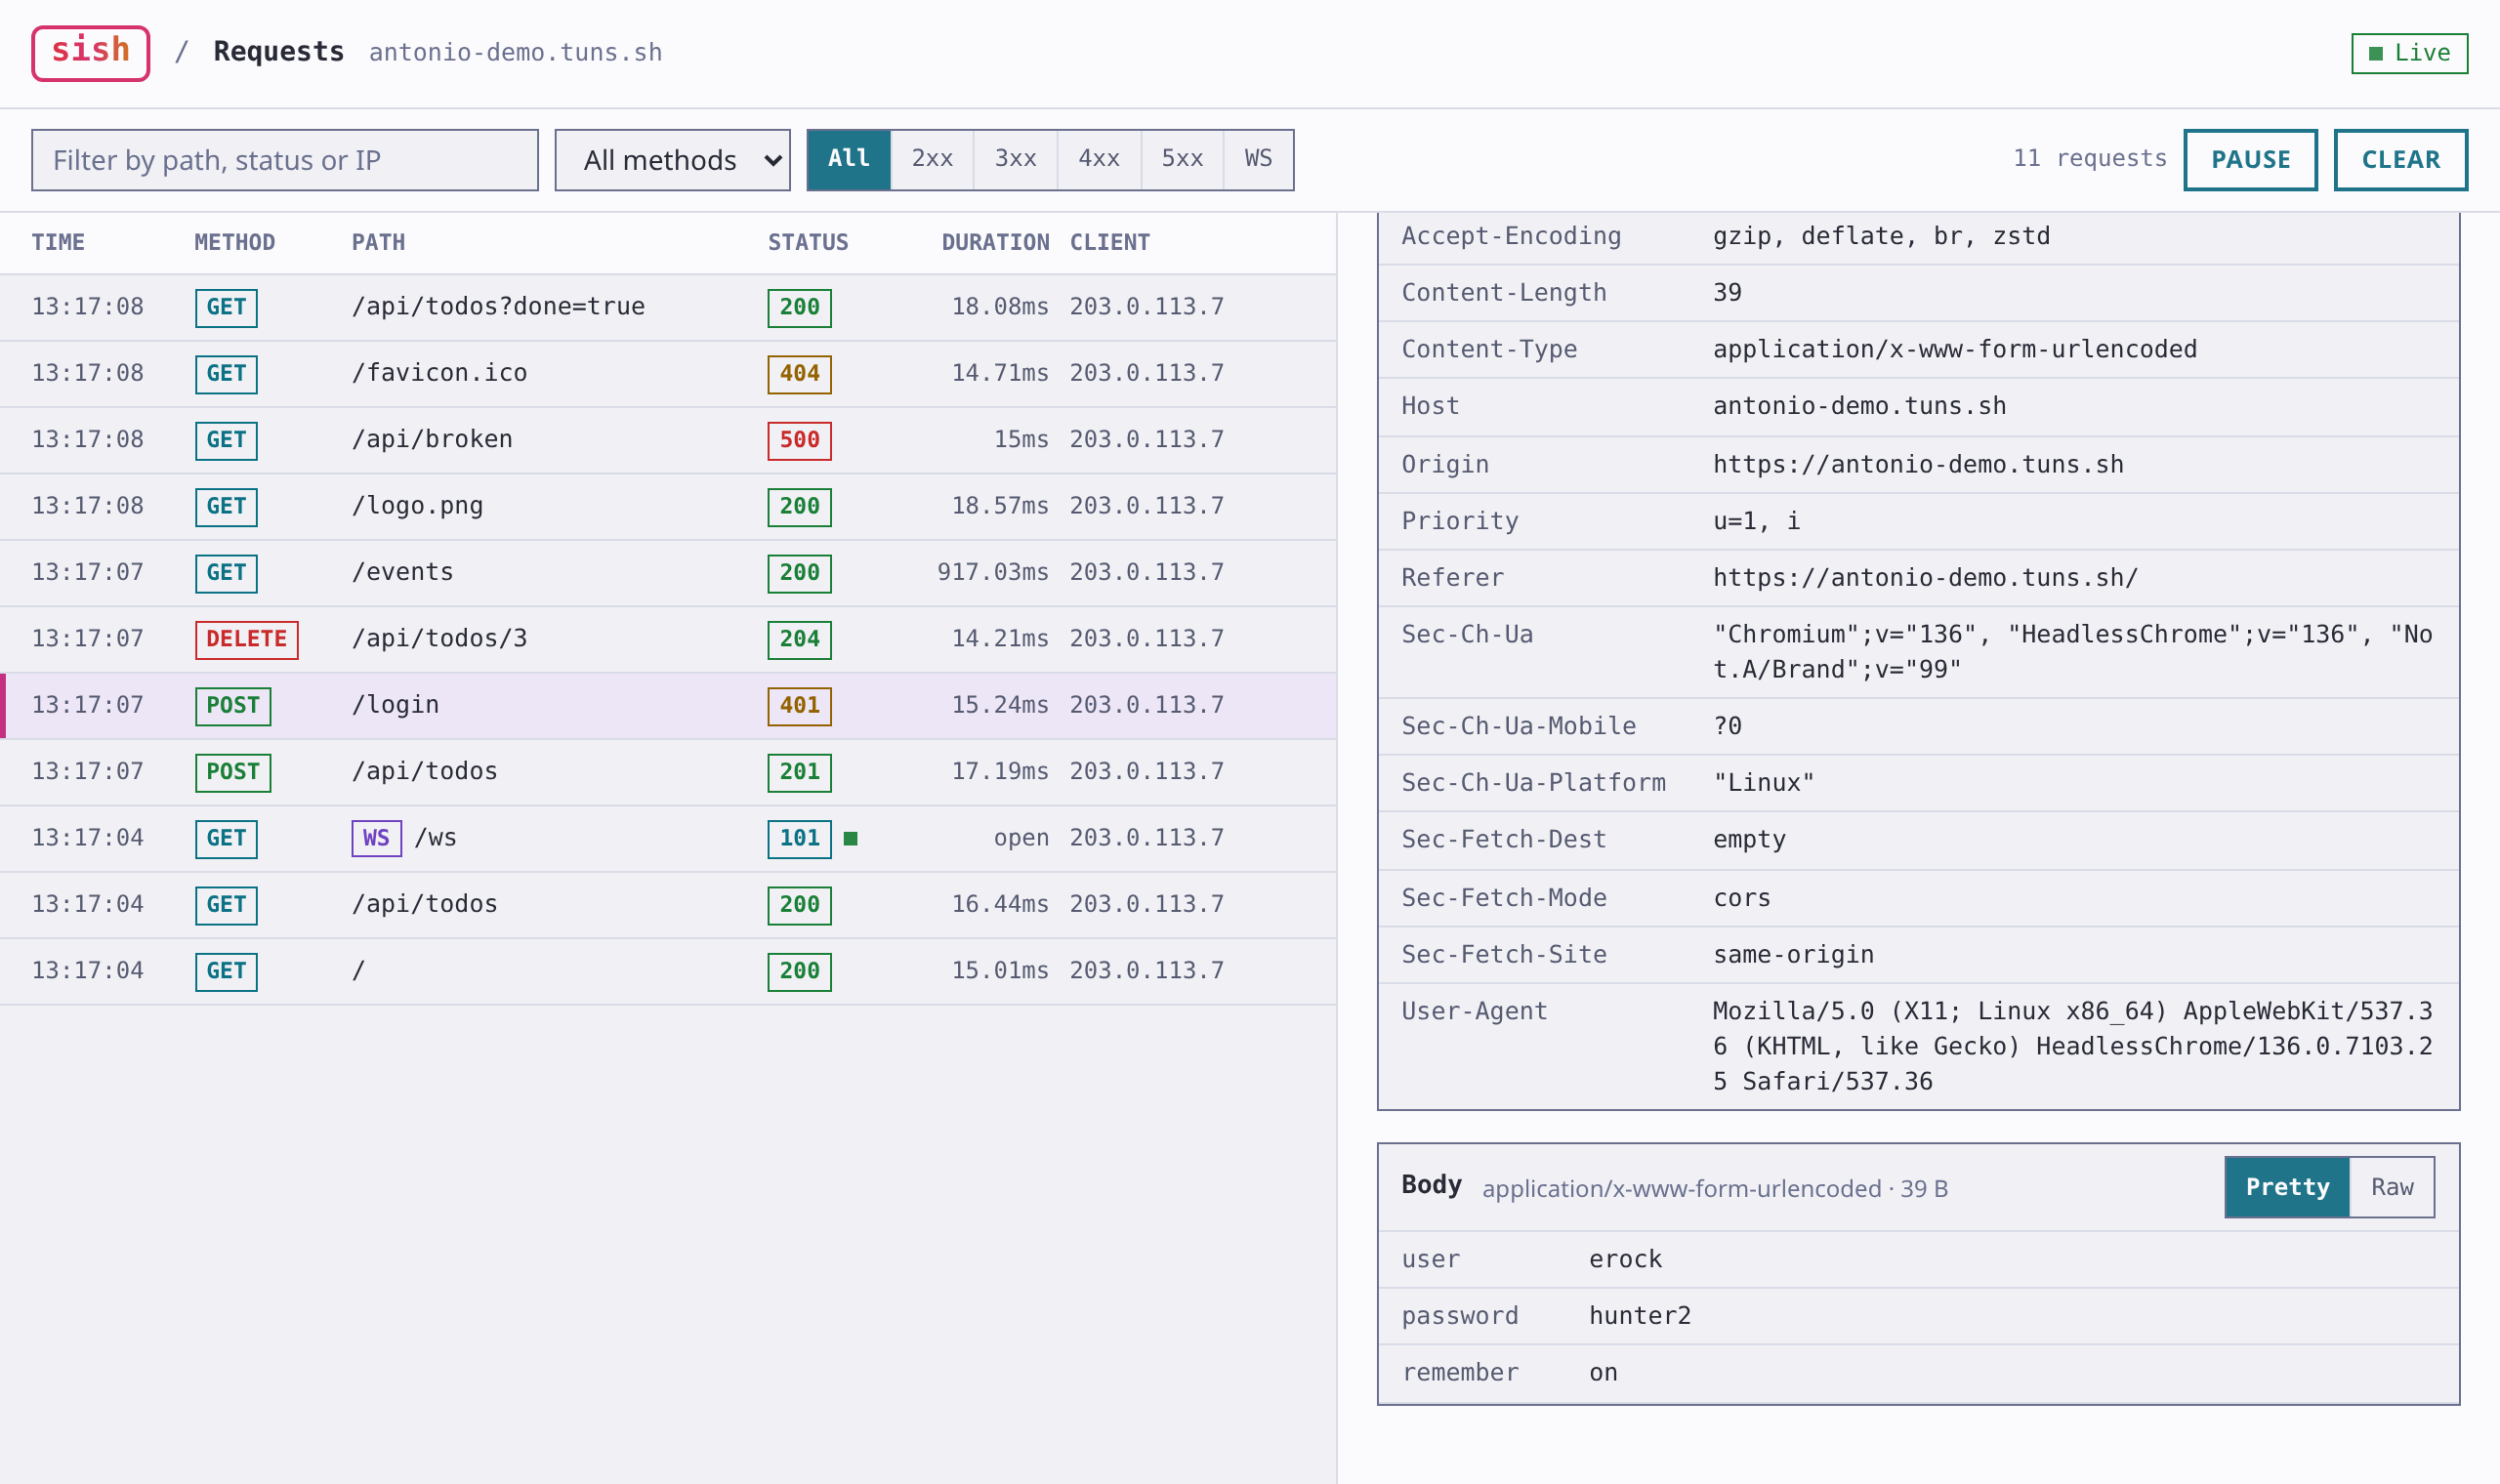
Task: Click the DELETE method badge
Action: tap(246, 639)
